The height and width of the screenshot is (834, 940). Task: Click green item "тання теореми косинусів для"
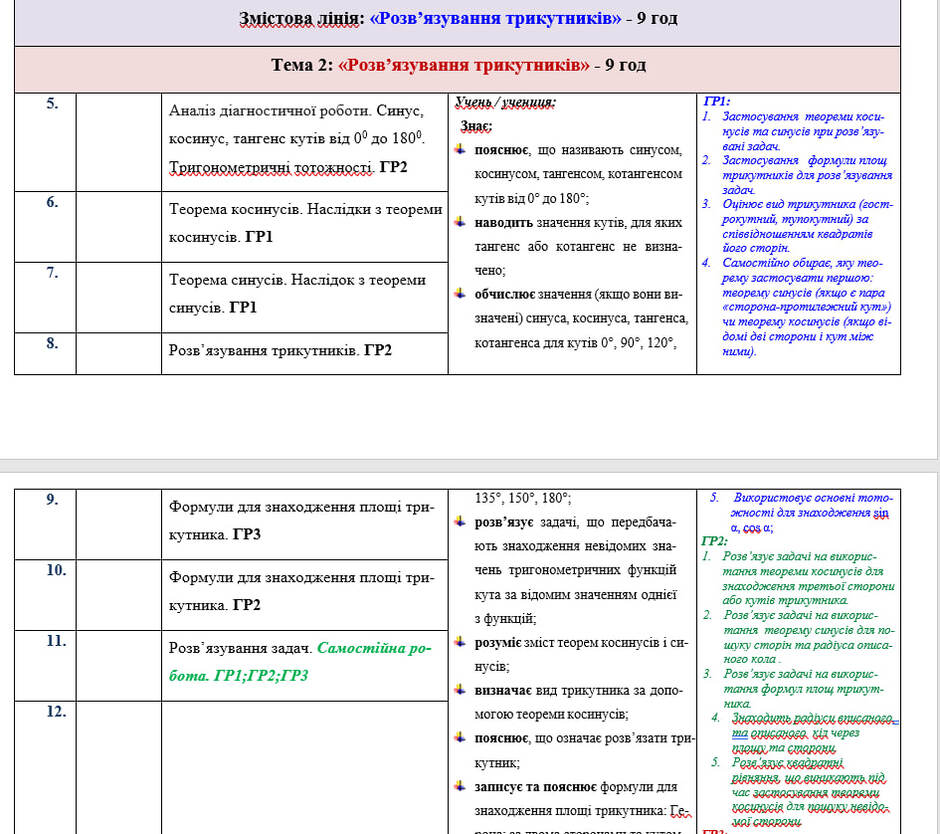coord(803,571)
